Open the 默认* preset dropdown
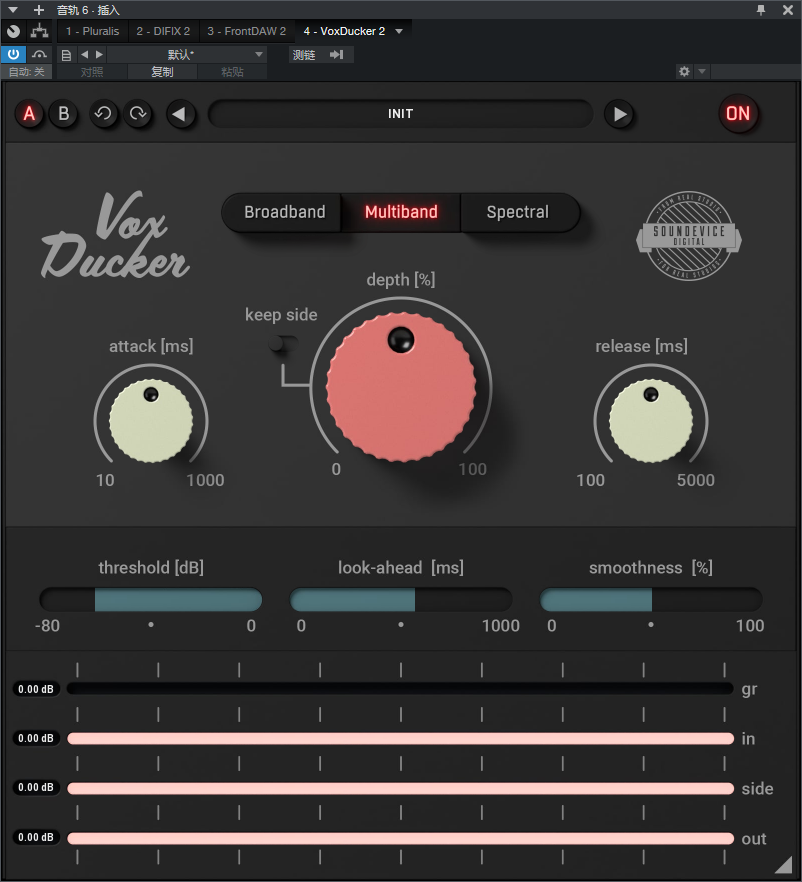The image size is (802, 882). 187,55
